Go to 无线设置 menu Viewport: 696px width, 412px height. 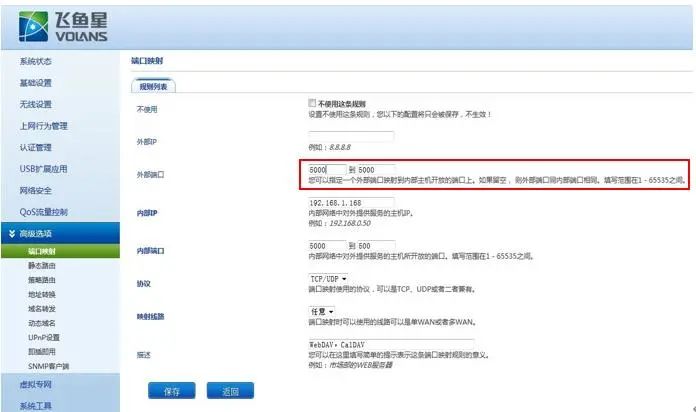coord(36,104)
